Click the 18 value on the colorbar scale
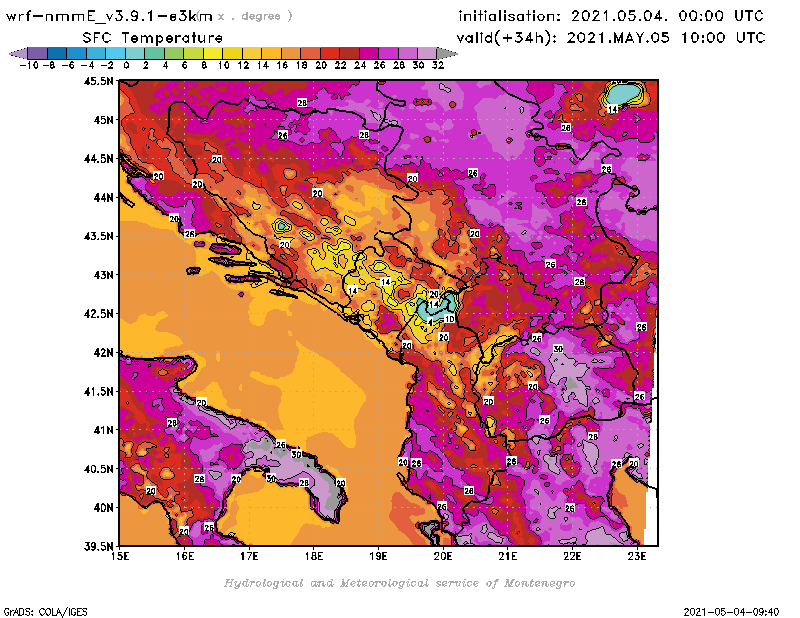Viewport: 800px width, 618px height. tap(301, 65)
